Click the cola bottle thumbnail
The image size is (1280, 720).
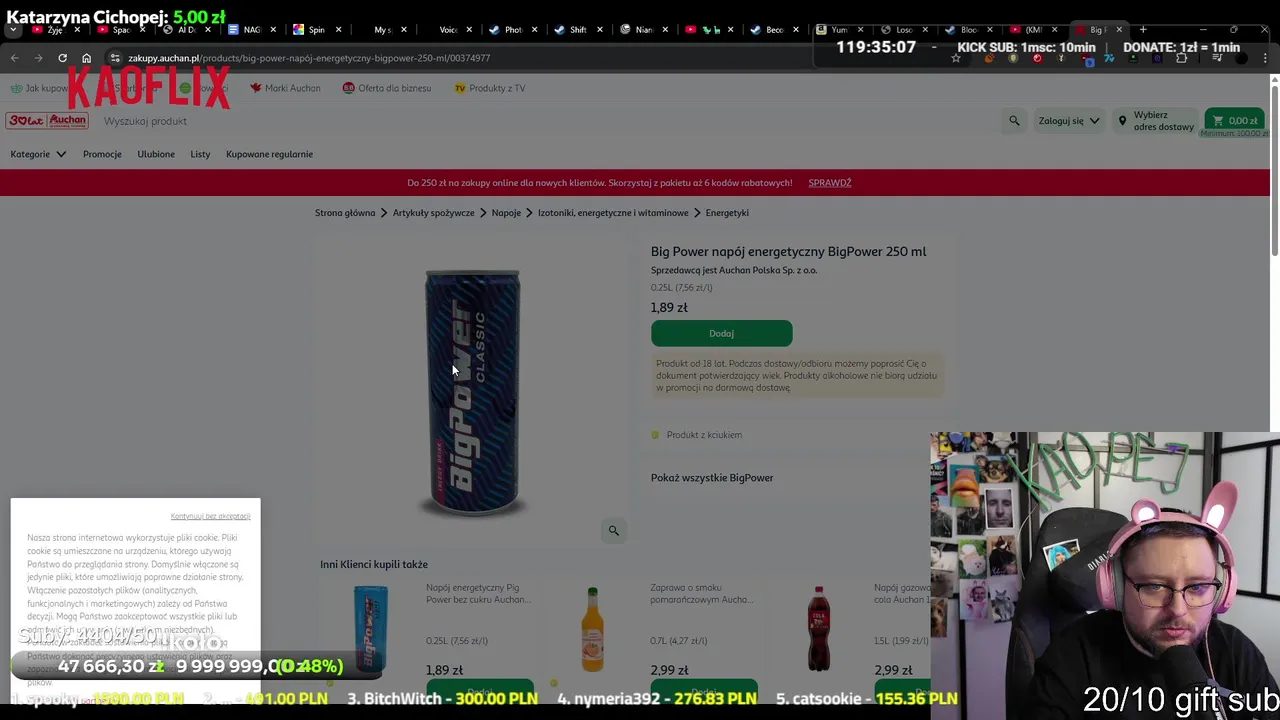tap(819, 629)
